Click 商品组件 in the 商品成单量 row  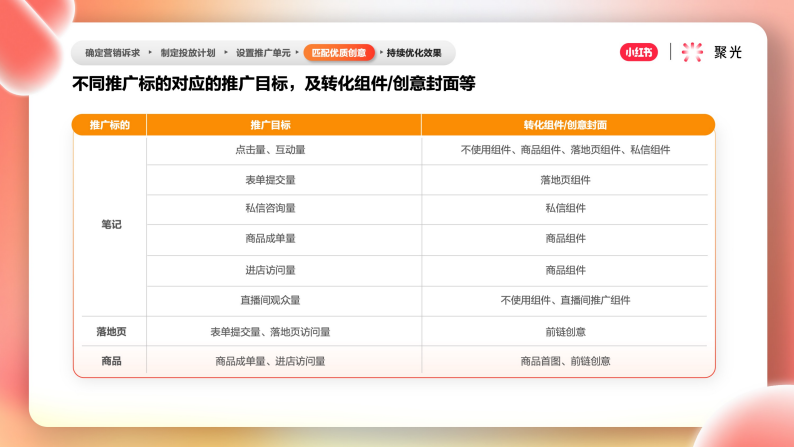pyautogui.click(x=565, y=238)
